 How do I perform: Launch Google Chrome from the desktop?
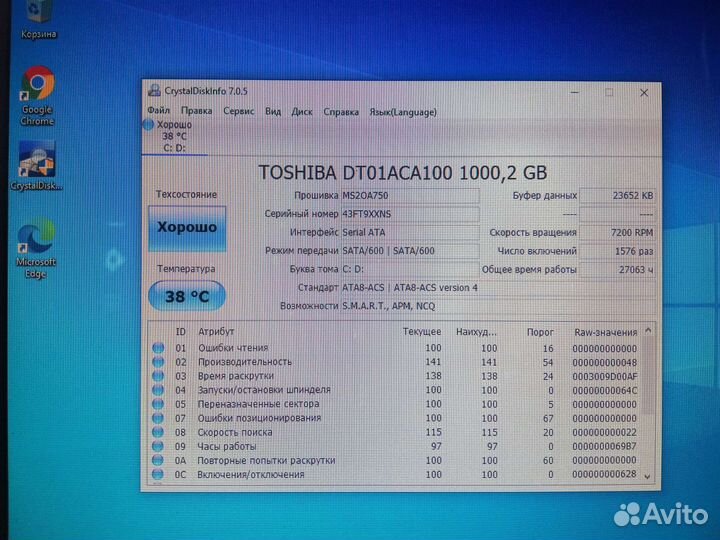[x=38, y=96]
